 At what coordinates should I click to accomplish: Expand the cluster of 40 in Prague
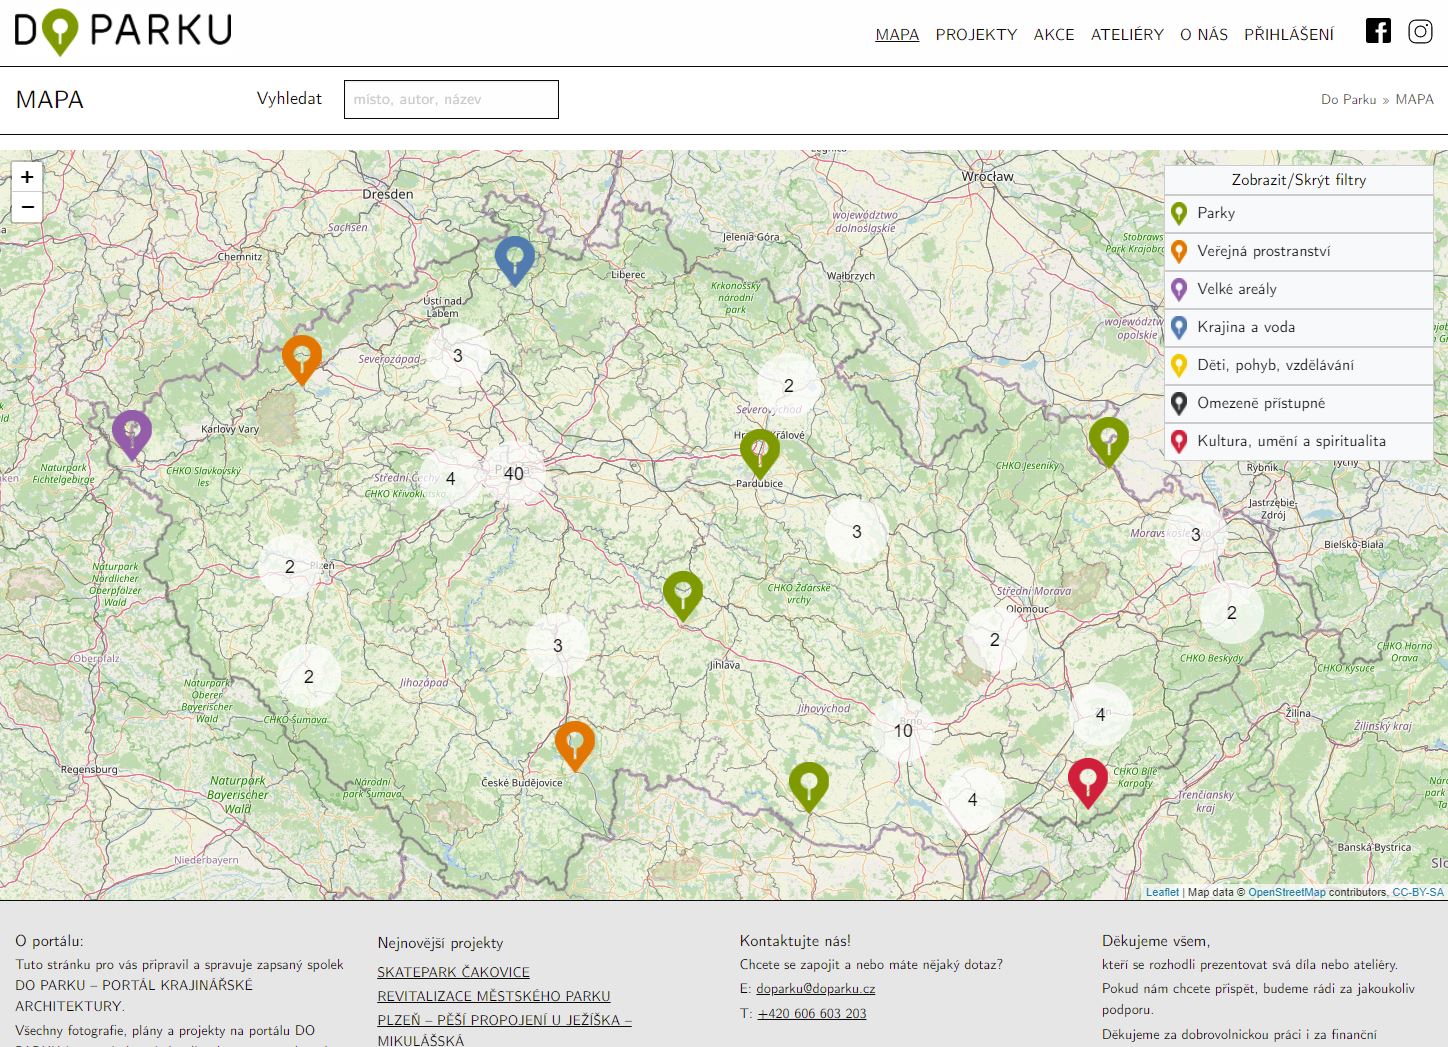(514, 474)
